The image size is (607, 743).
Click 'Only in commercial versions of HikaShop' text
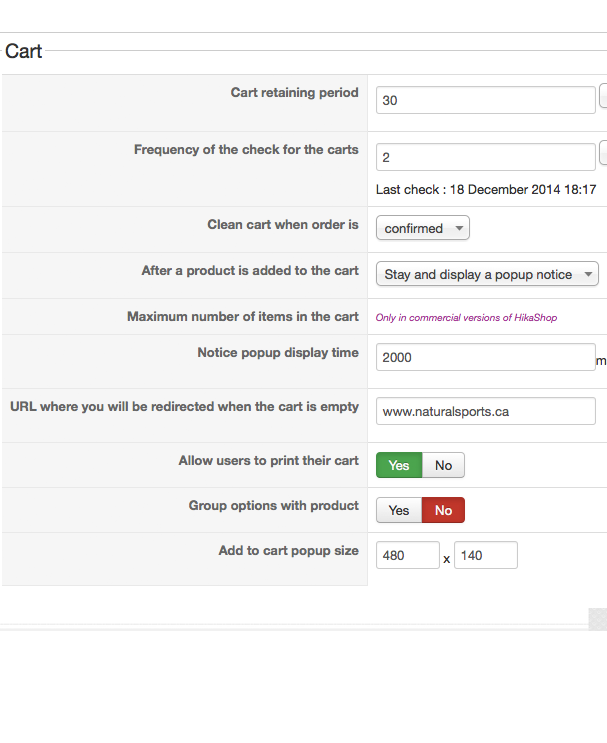pos(466,318)
